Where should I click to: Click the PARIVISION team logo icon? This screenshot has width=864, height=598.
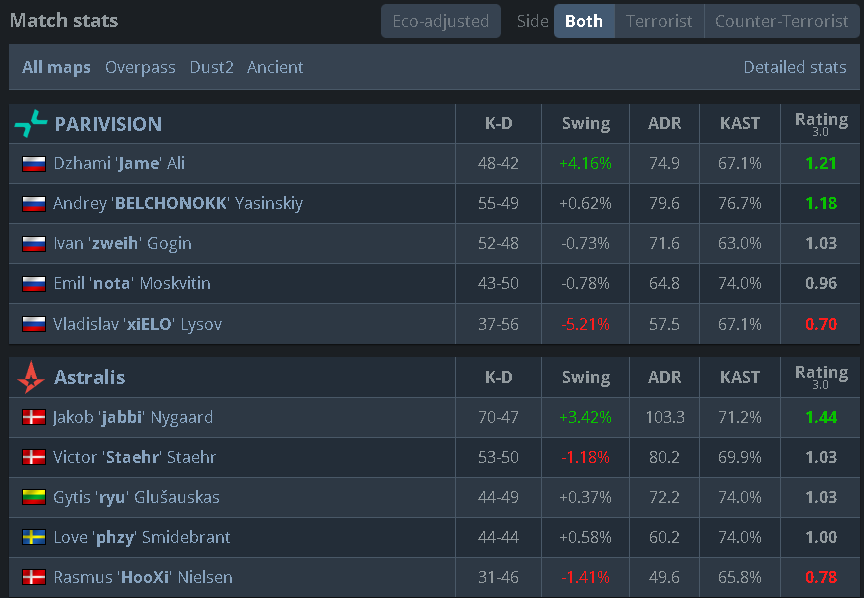pos(31,124)
